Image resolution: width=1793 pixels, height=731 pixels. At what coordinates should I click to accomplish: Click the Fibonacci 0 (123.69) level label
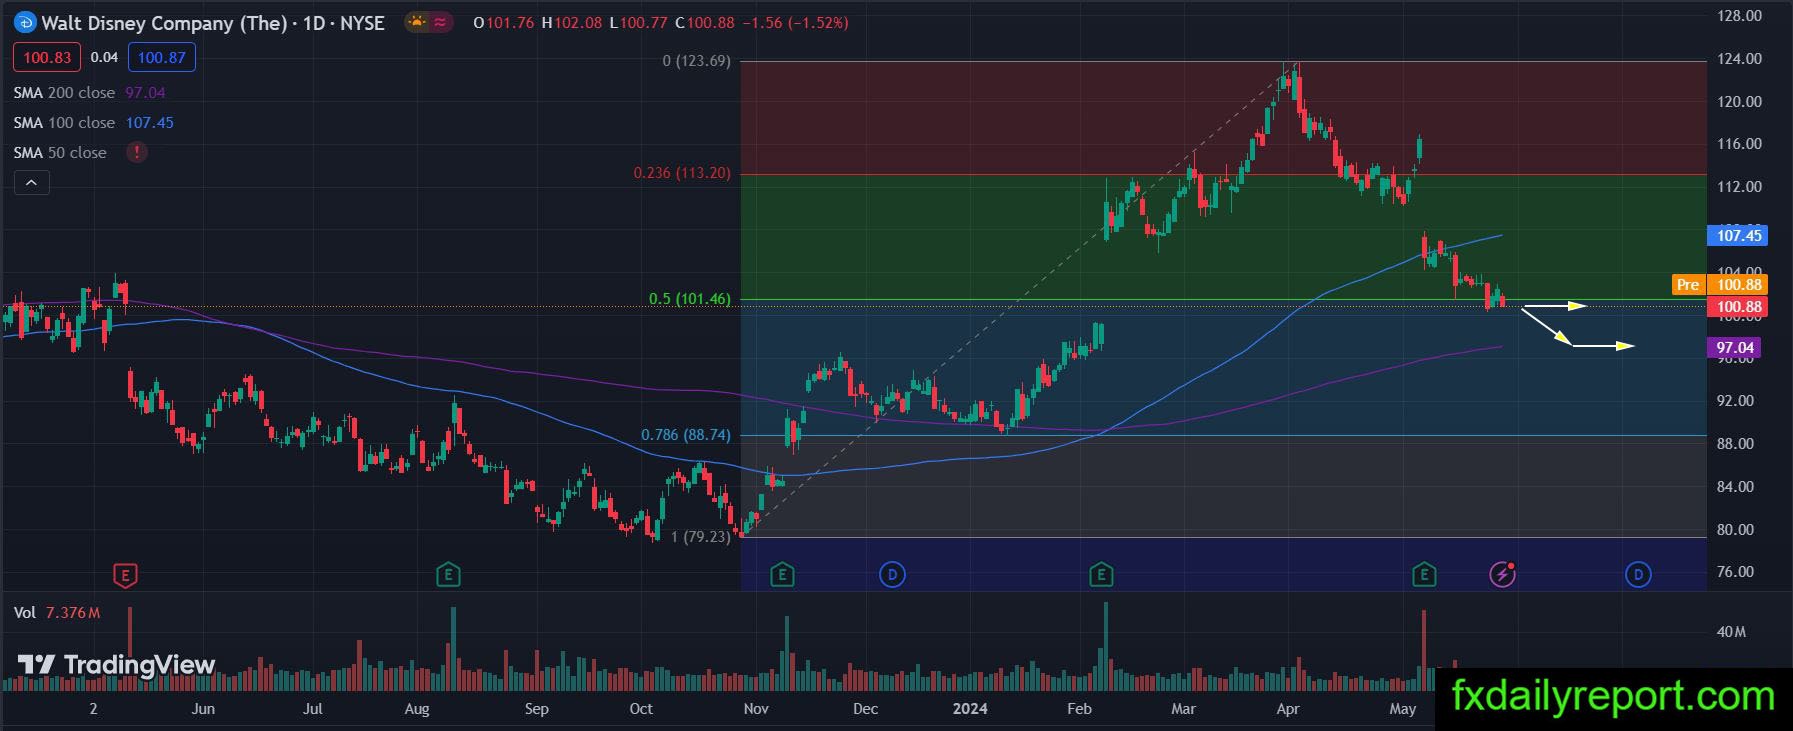coord(696,61)
